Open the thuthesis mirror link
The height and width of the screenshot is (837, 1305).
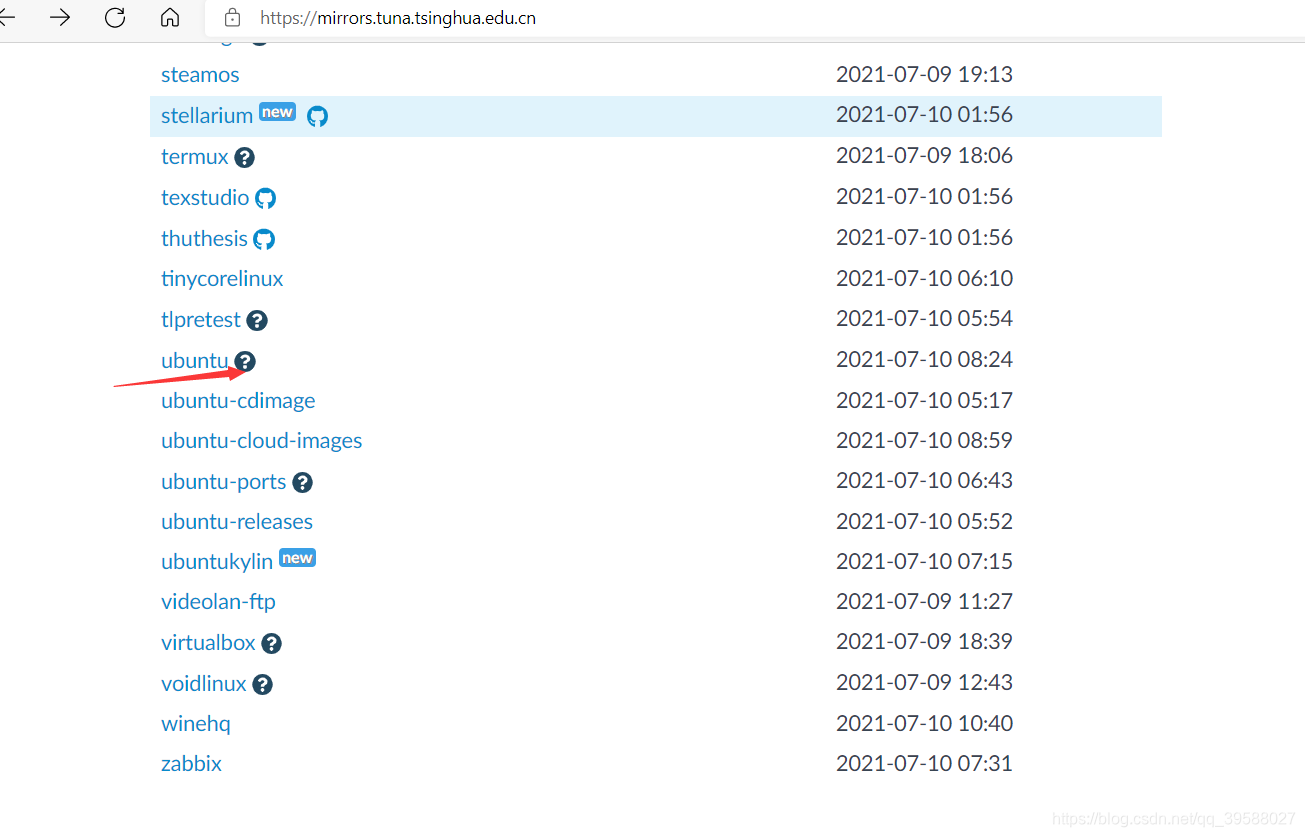point(204,238)
